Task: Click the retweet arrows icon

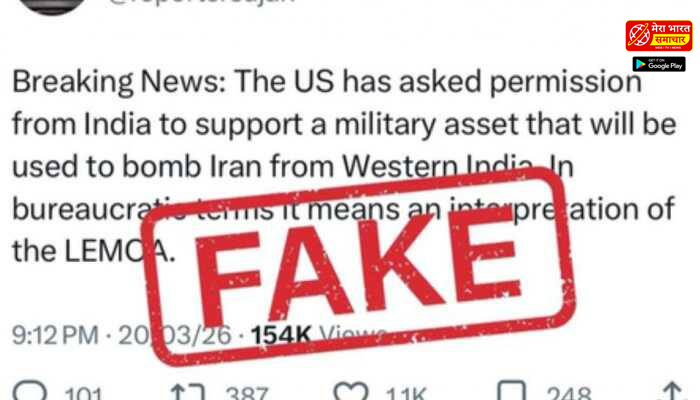Action: click(188, 392)
